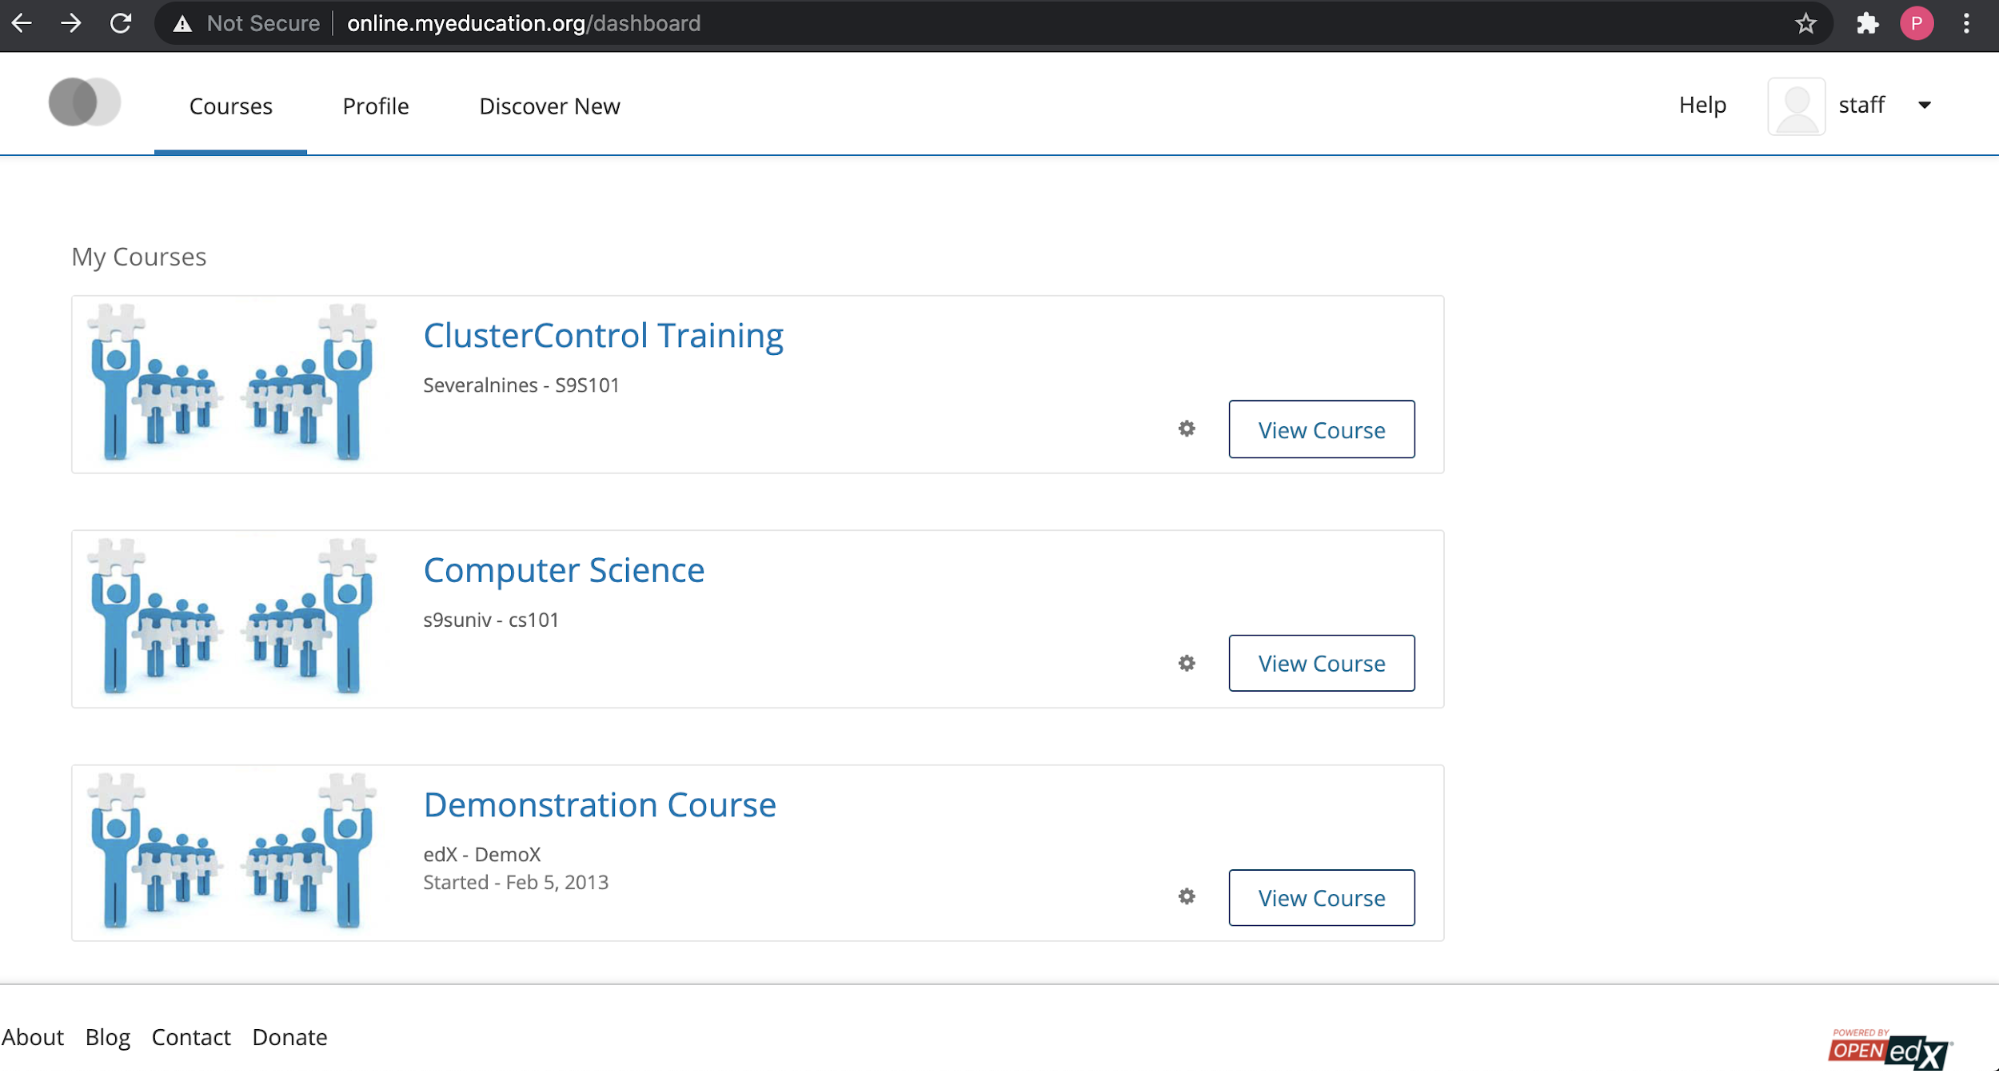The width and height of the screenshot is (1999, 1072).
Task: Open the browser extensions puzzle icon
Action: (1867, 23)
